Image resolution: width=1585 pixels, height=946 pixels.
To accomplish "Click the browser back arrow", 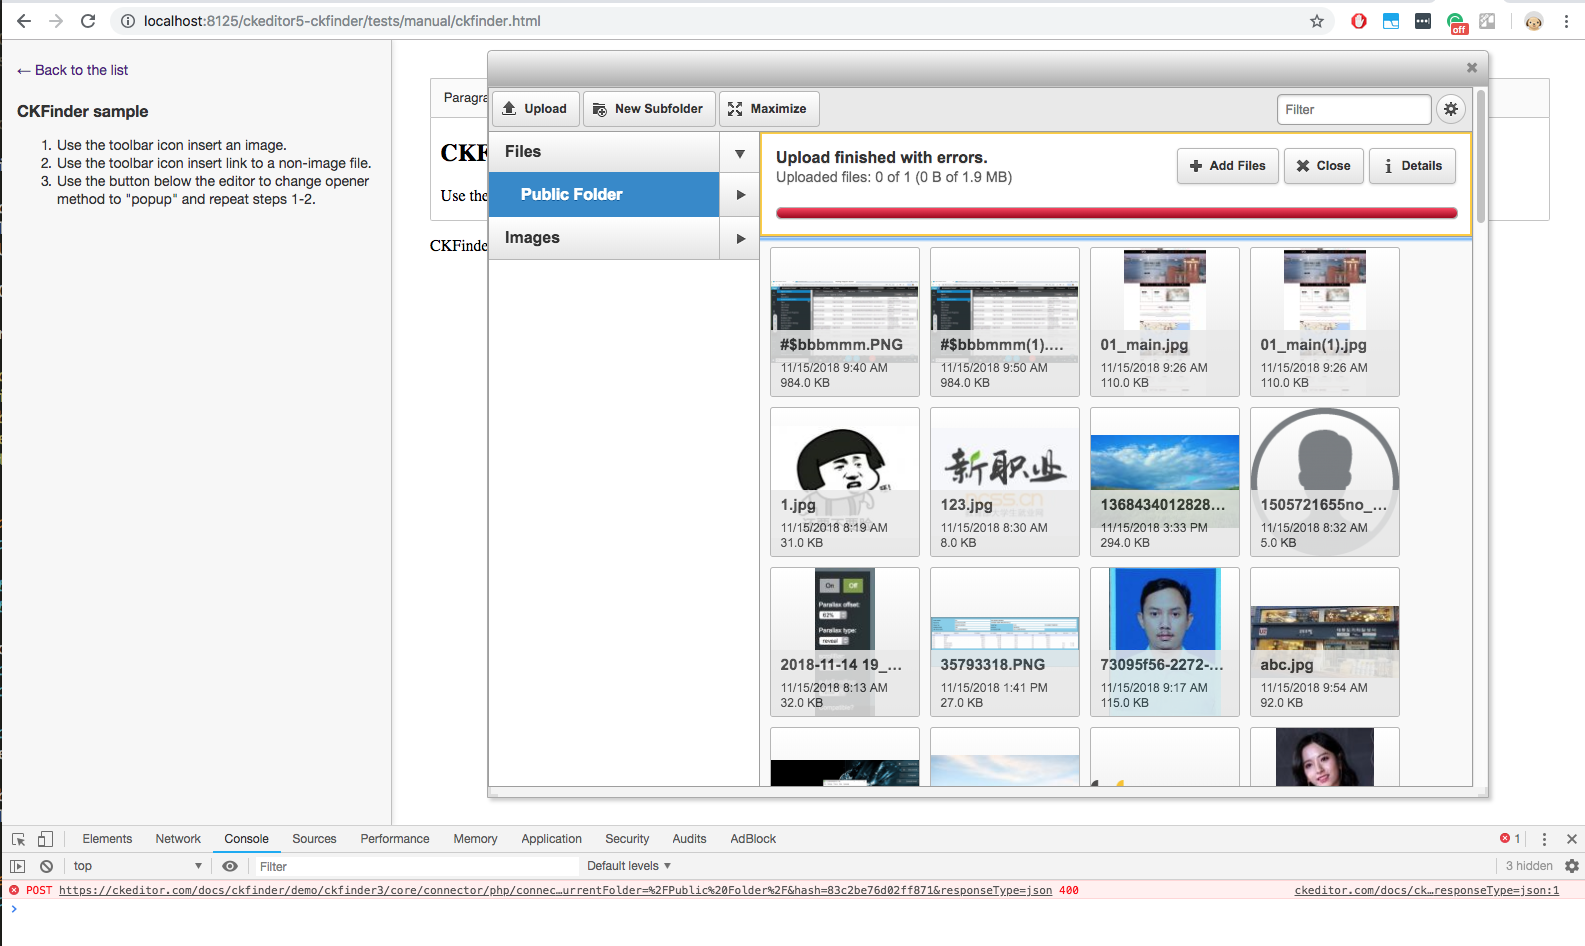I will (x=24, y=21).
